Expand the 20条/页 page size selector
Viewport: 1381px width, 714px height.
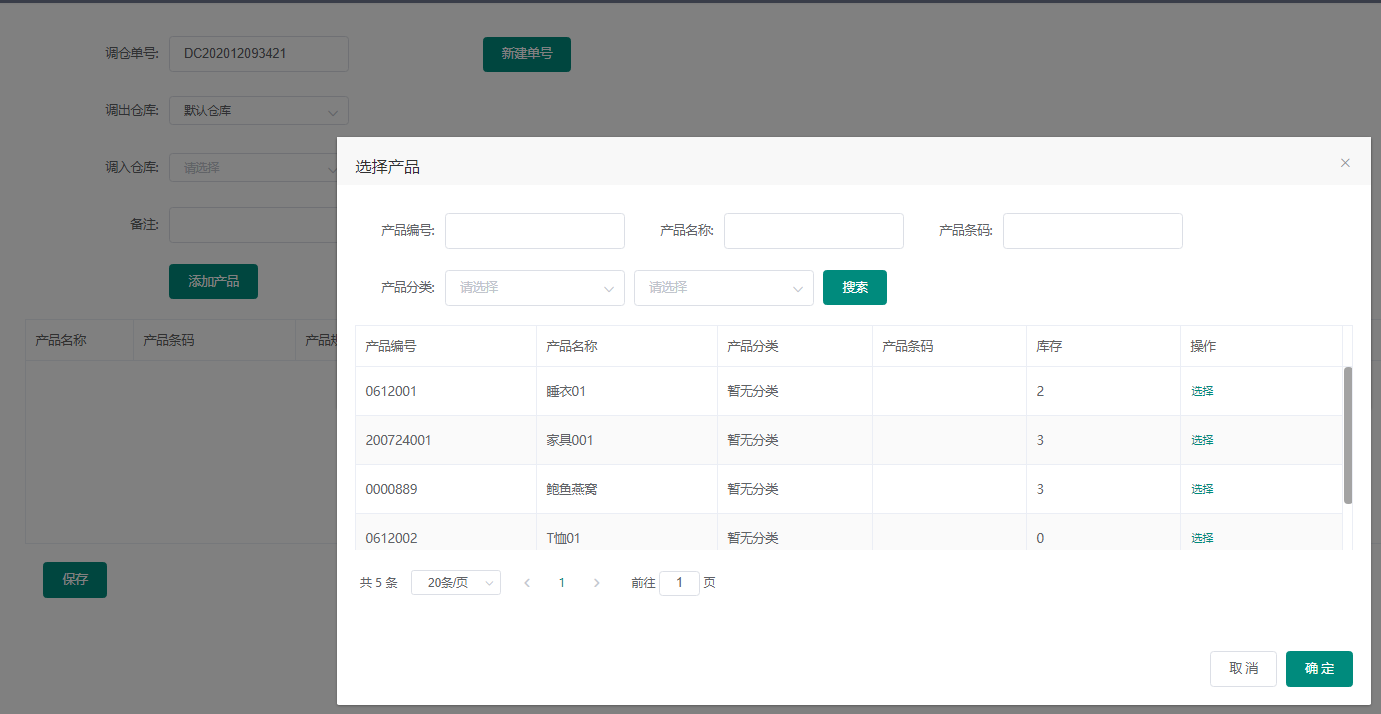click(455, 583)
